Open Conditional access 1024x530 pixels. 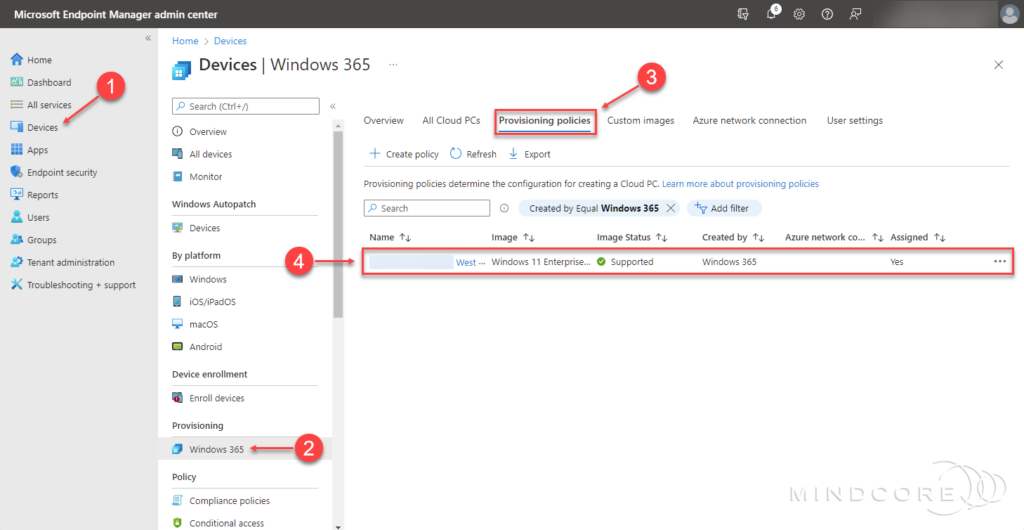[x=227, y=523]
